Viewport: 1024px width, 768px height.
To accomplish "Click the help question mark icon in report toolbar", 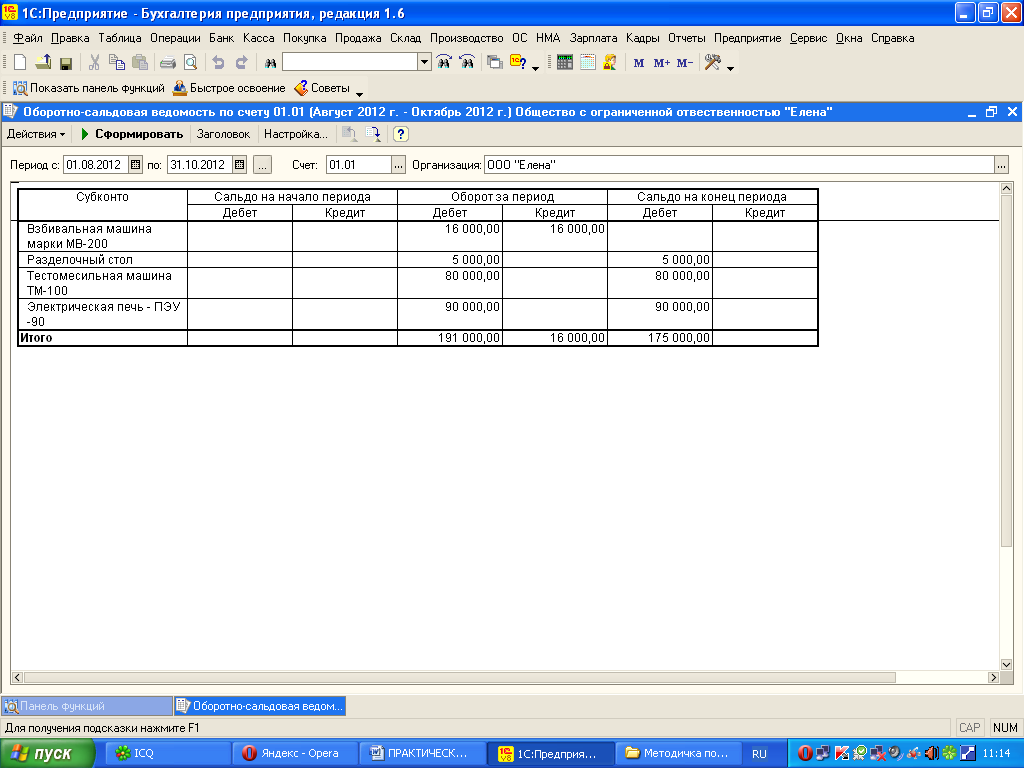I will pos(401,134).
